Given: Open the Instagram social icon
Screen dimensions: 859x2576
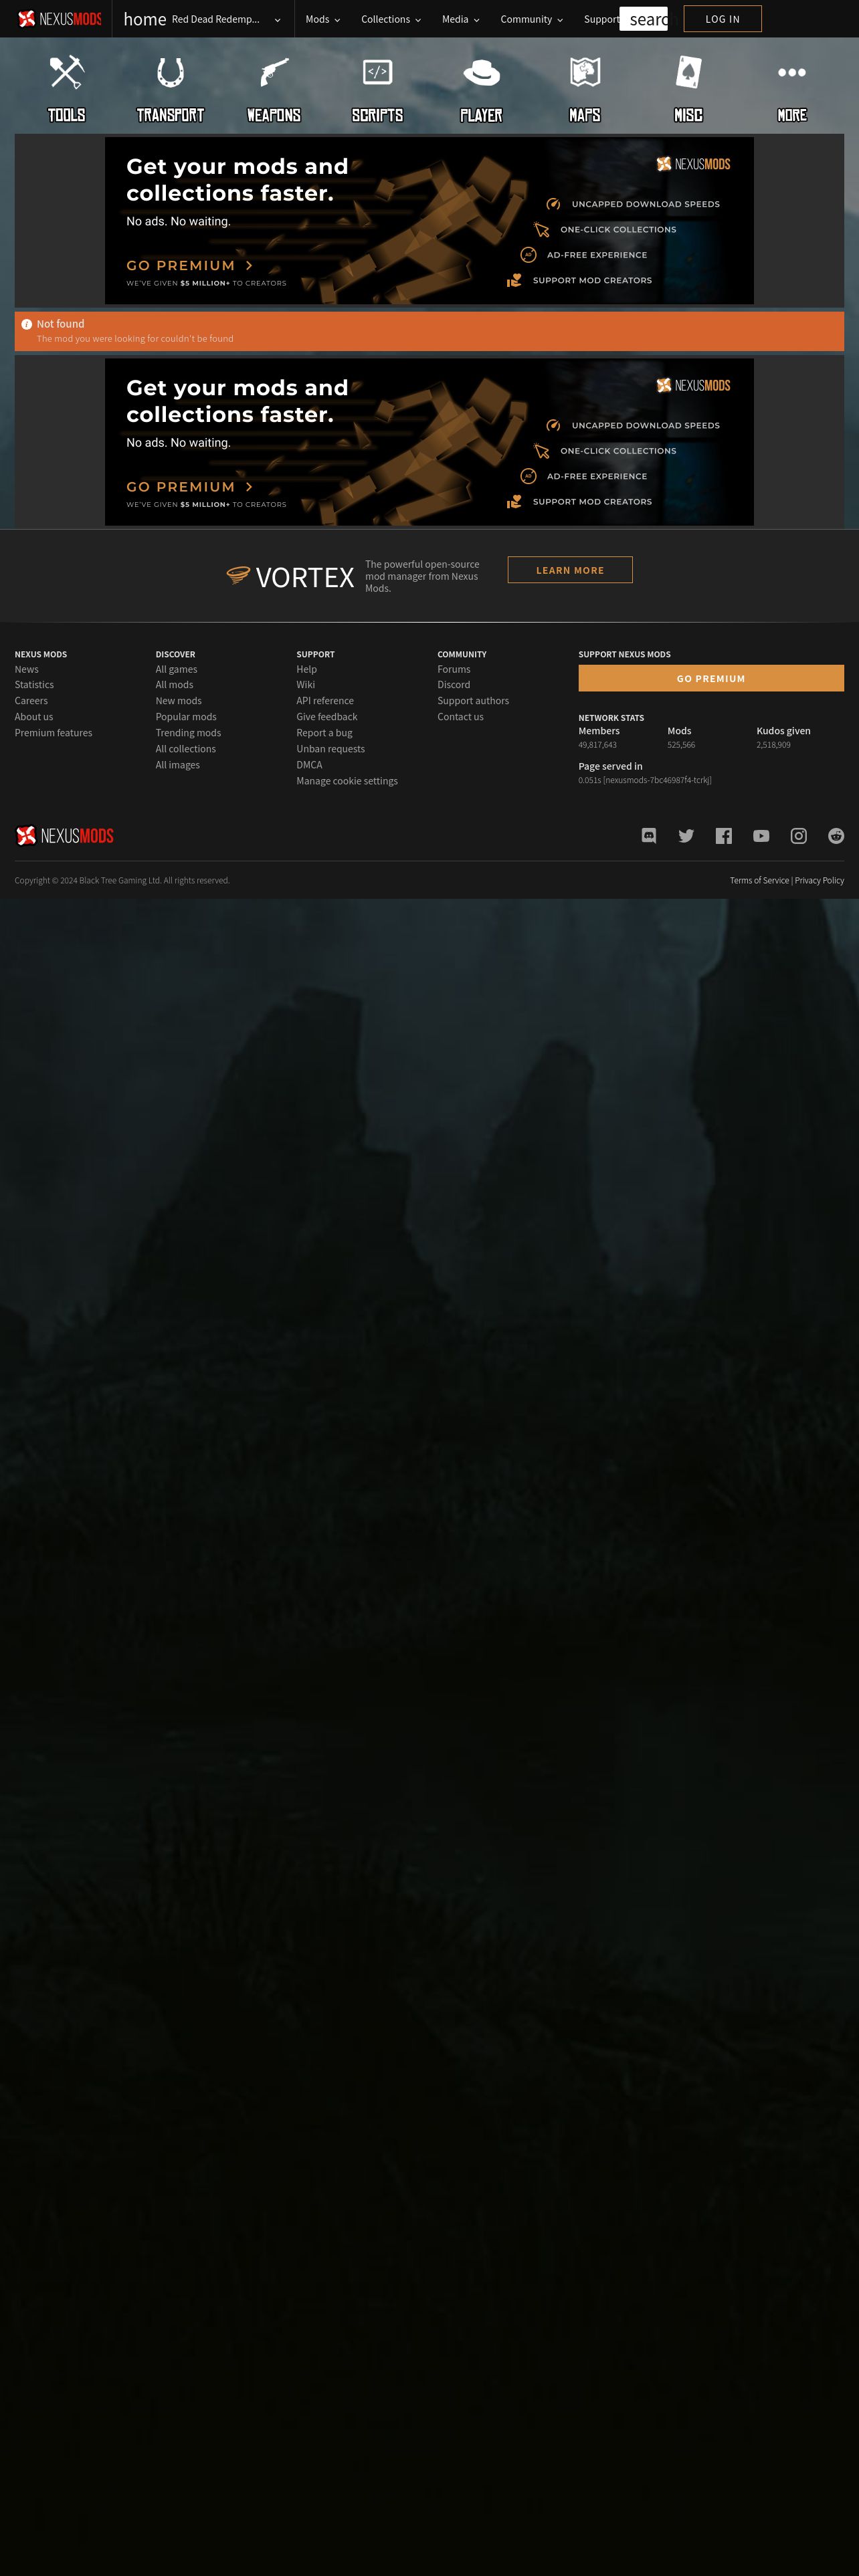Looking at the screenshot, I should [x=799, y=836].
